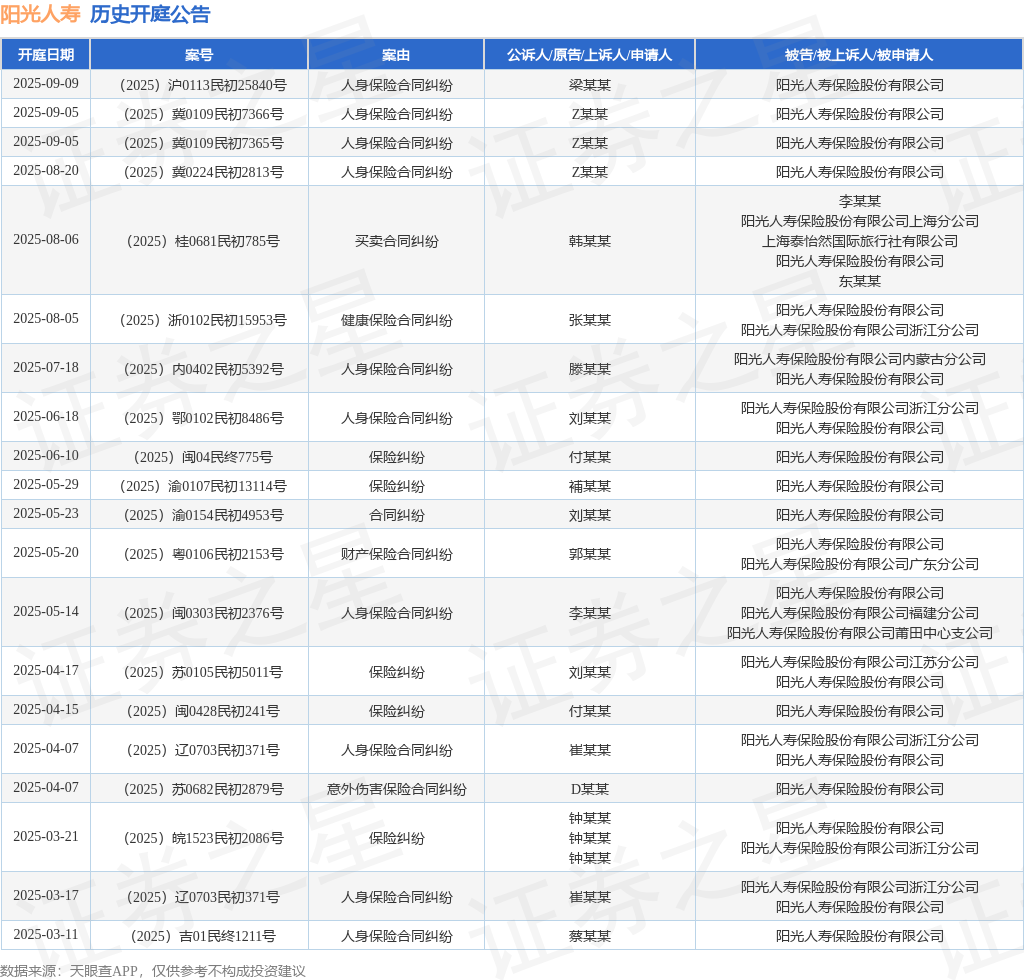Image resolution: width=1024 pixels, height=980 pixels.
Task: Click plaintiff D某某
Action: (590, 789)
